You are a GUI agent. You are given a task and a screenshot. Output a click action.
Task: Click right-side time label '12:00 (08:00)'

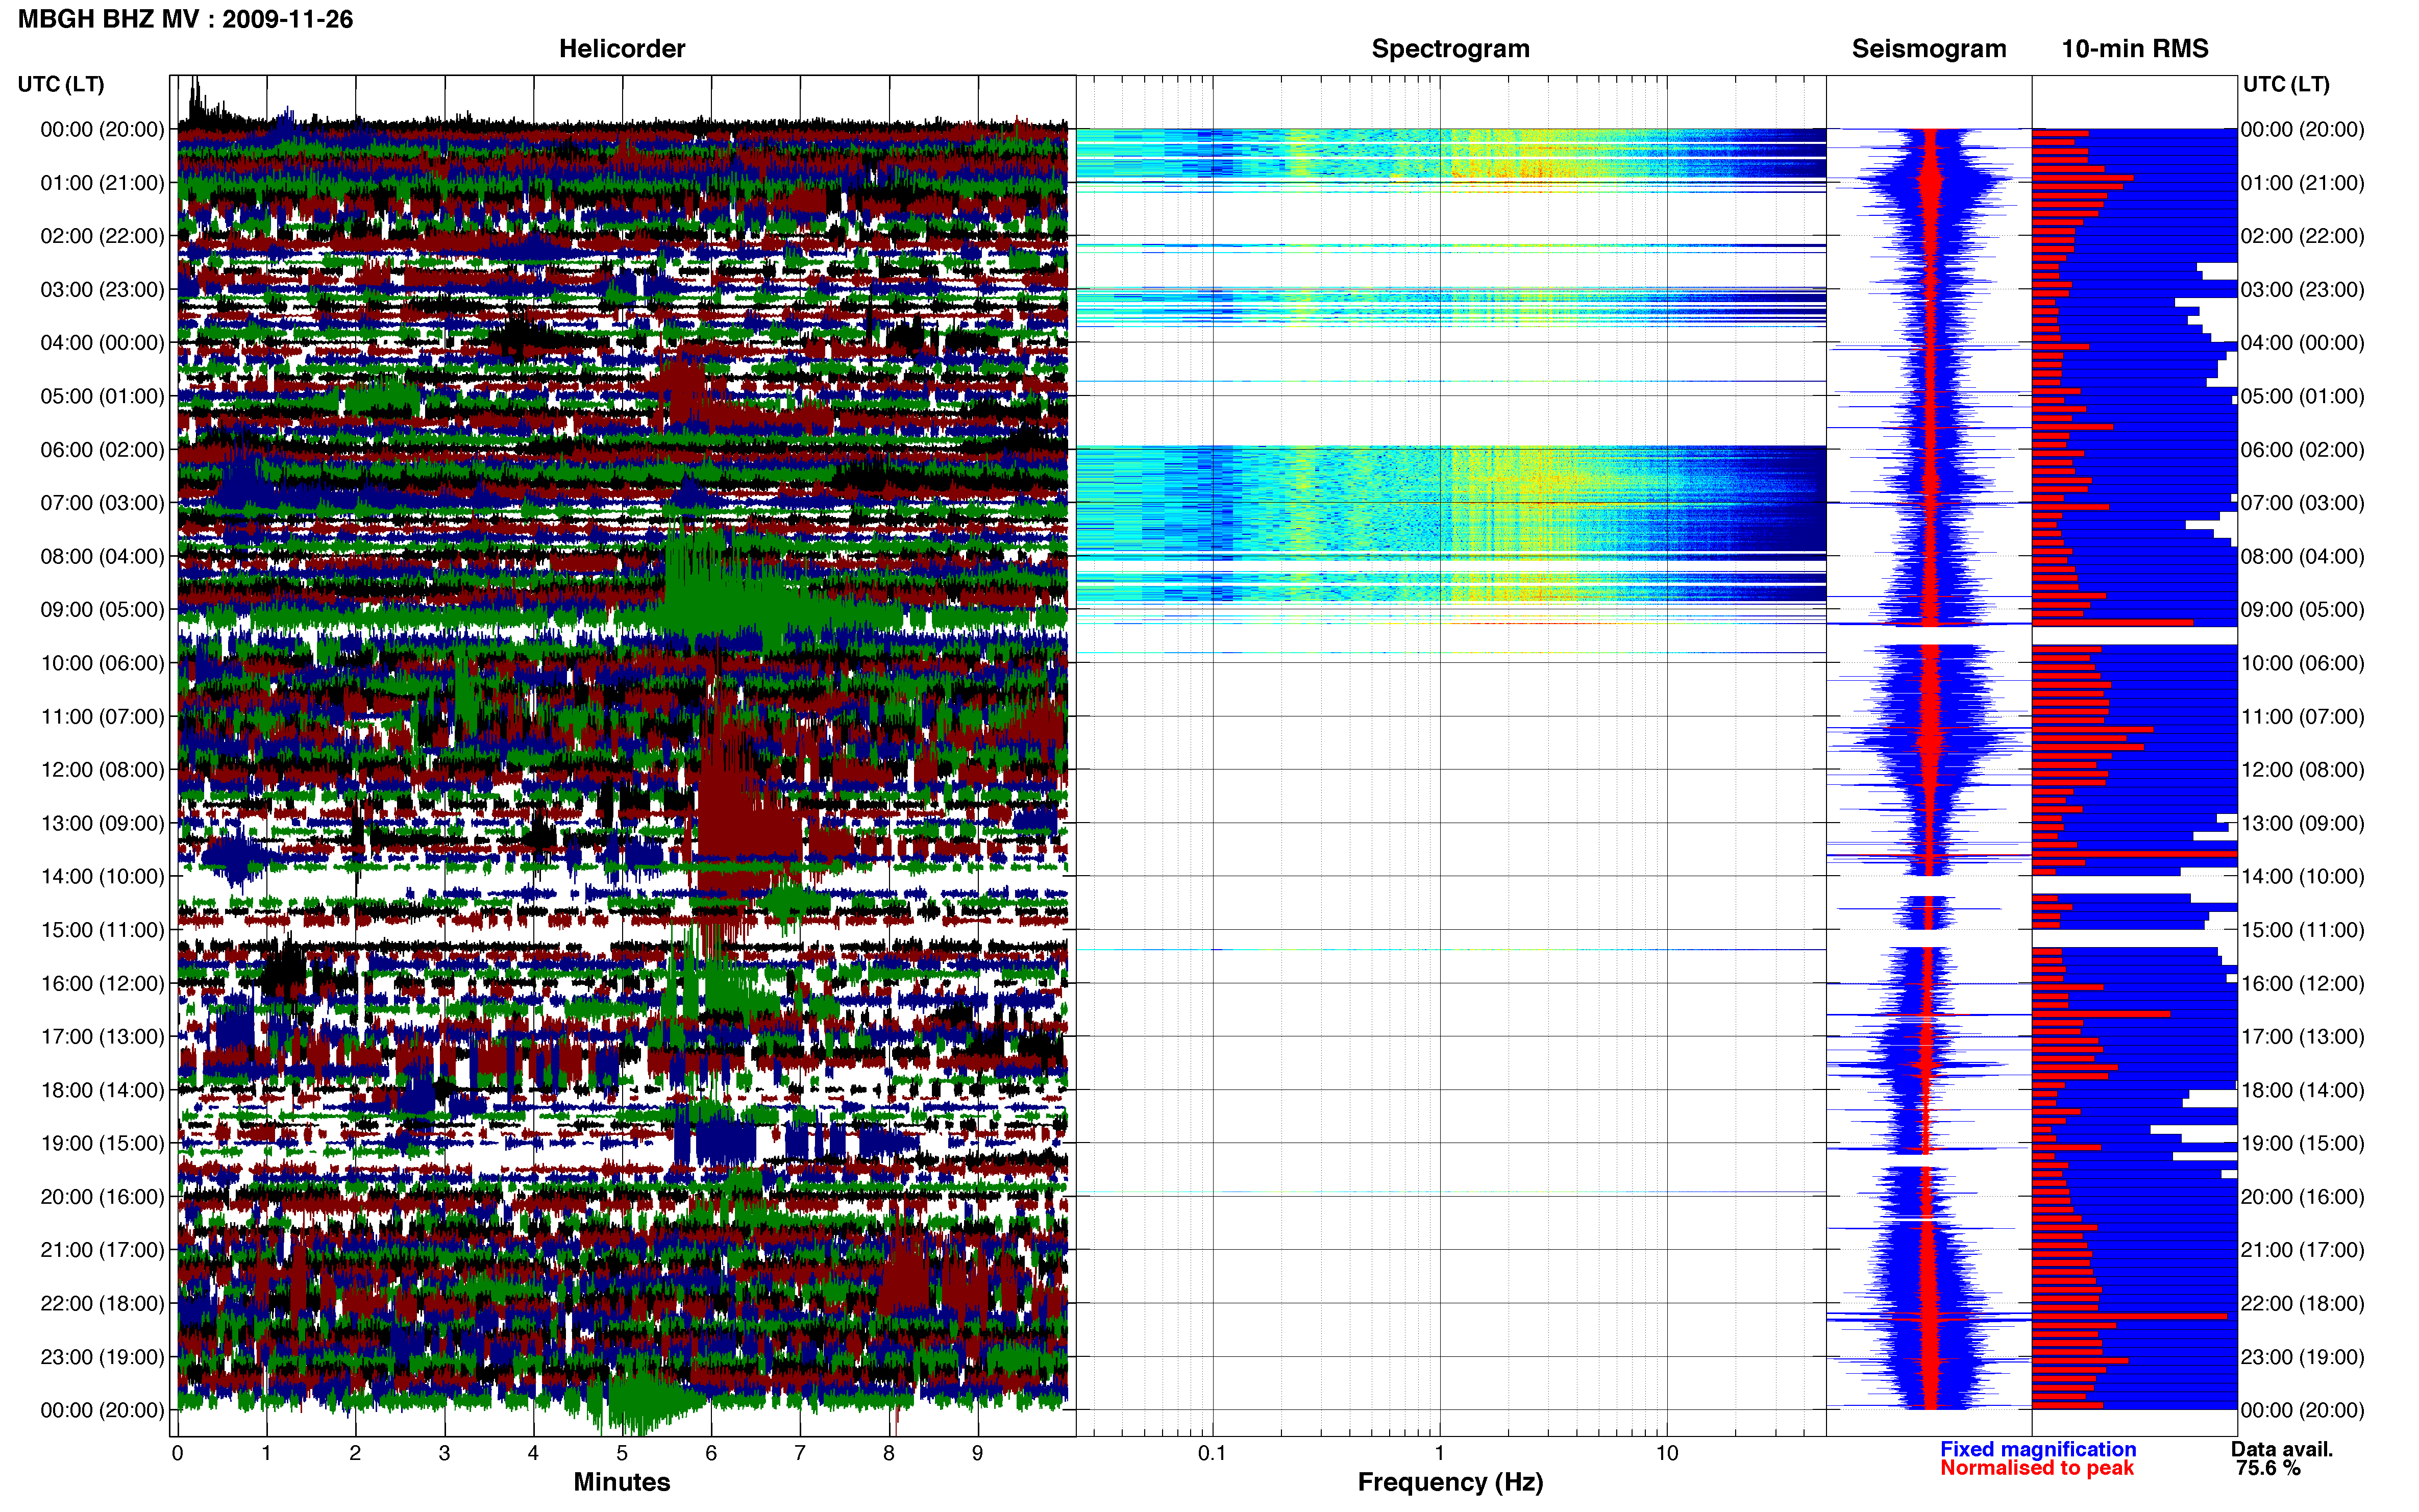(2302, 770)
